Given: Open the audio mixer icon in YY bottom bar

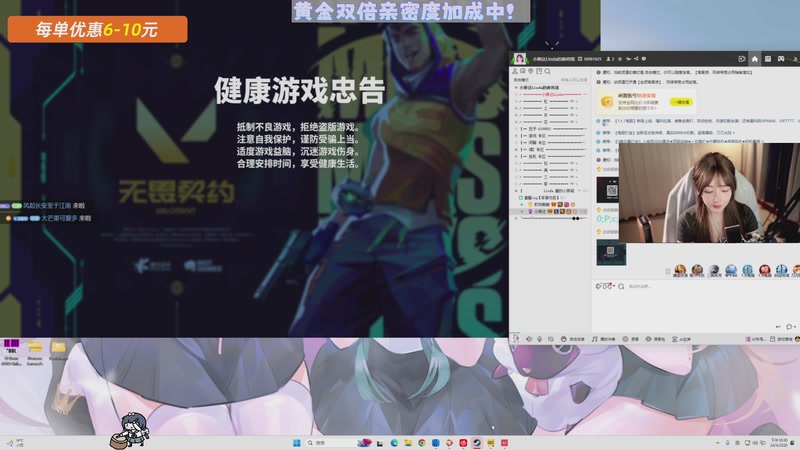Looking at the screenshot, I should (551, 339).
